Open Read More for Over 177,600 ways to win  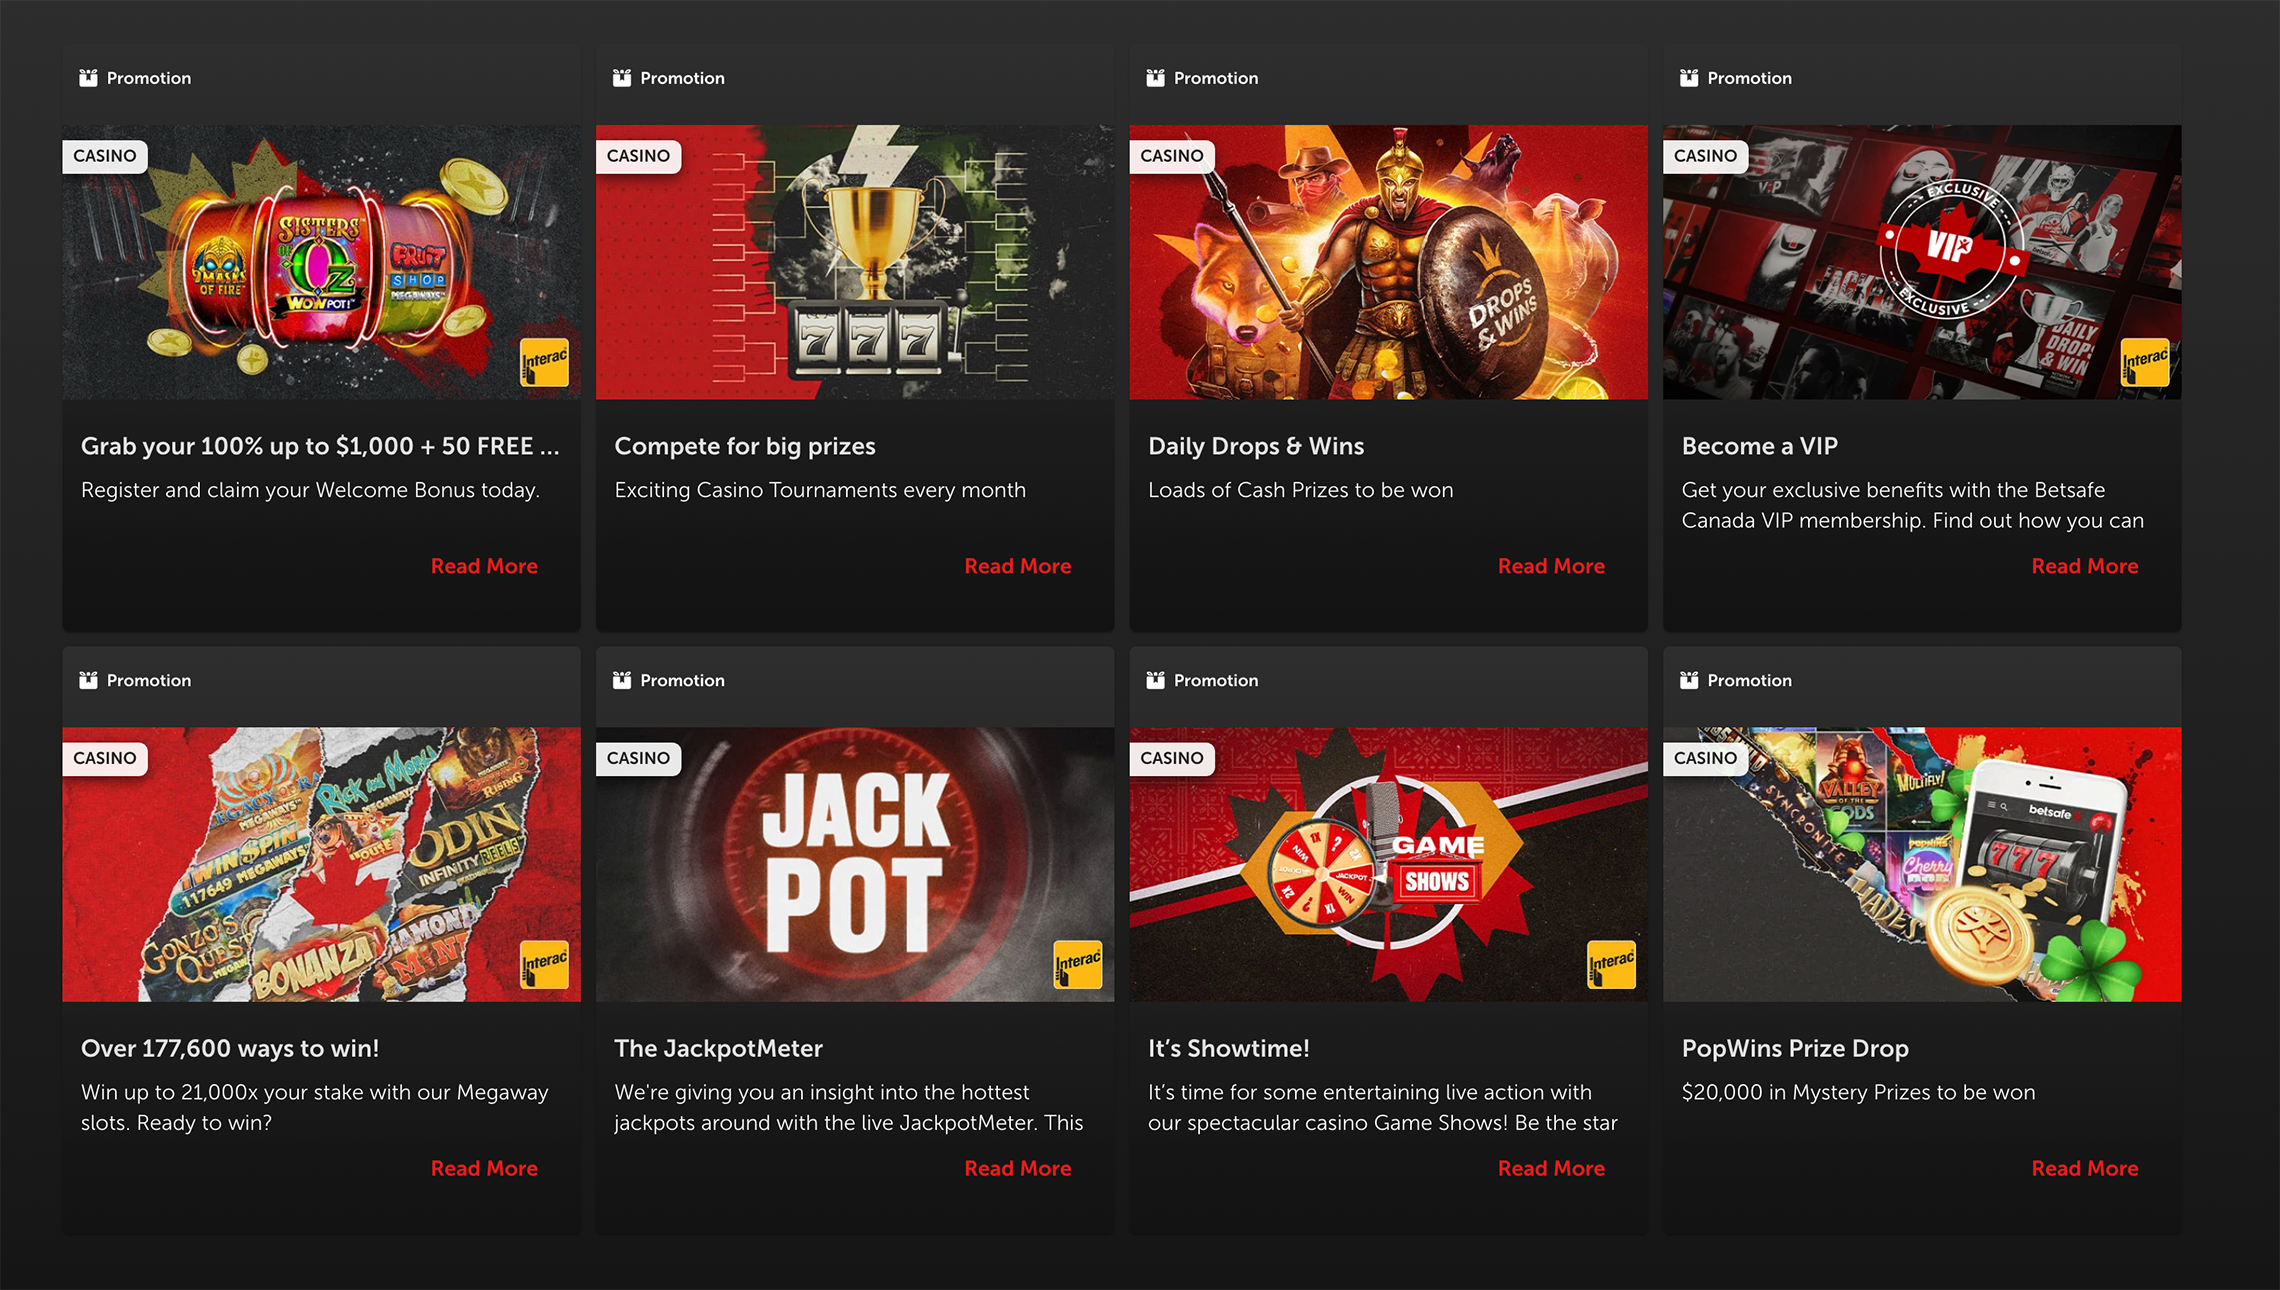pos(484,1168)
